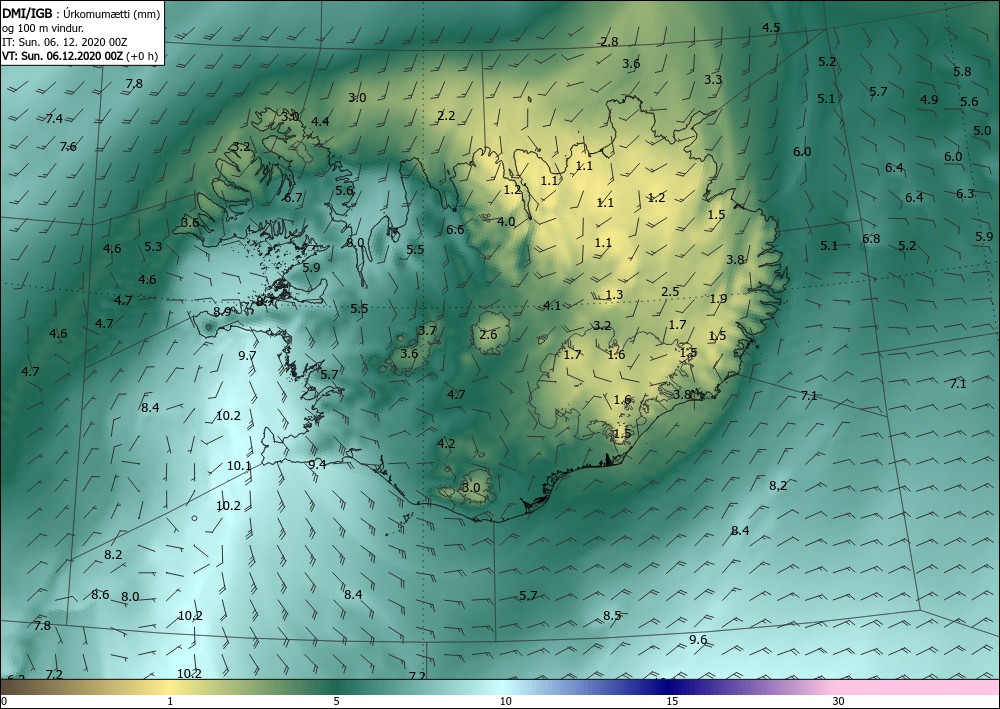This screenshot has height=709, width=1000.
Task: Click the map value 8.5
Action: [x=612, y=616]
